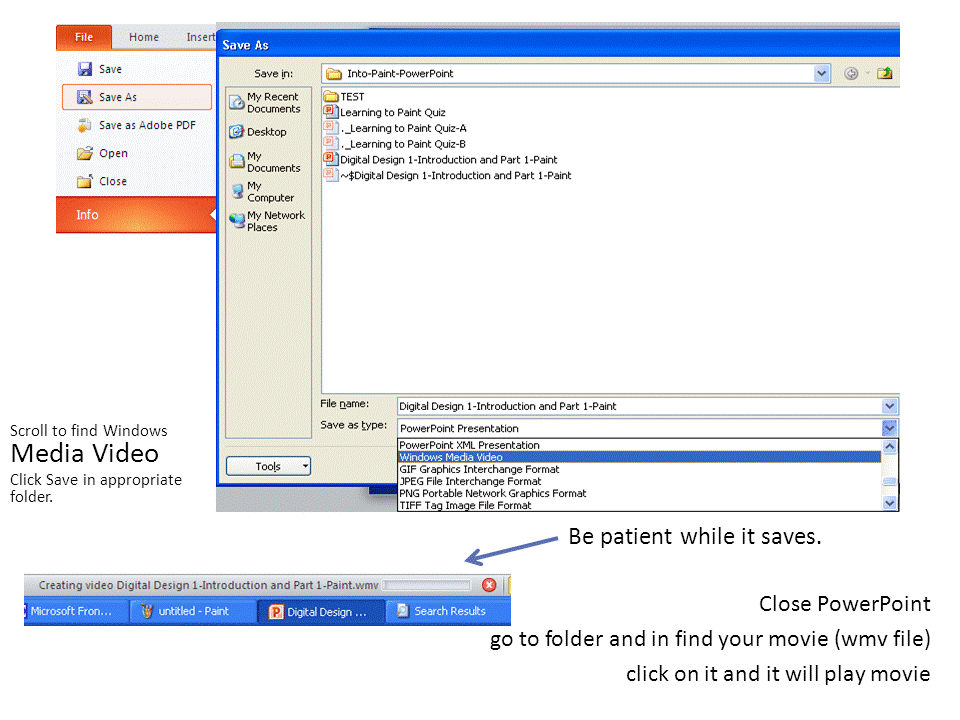960x720 pixels.
Task: Click the TEST folder icon
Action: pos(331,96)
